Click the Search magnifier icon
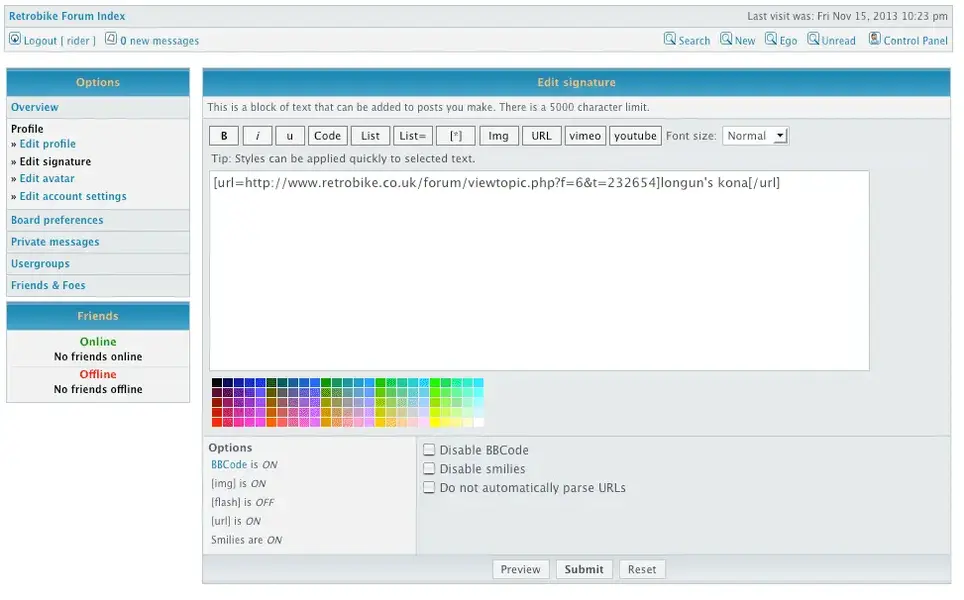 click(670, 40)
